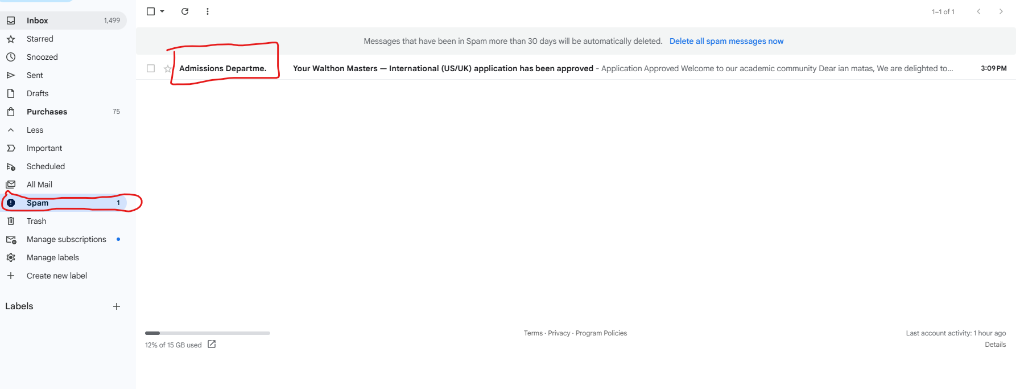Click the plus icon before Create new label
This screenshot has height=389, width=1024.
pos(10,276)
